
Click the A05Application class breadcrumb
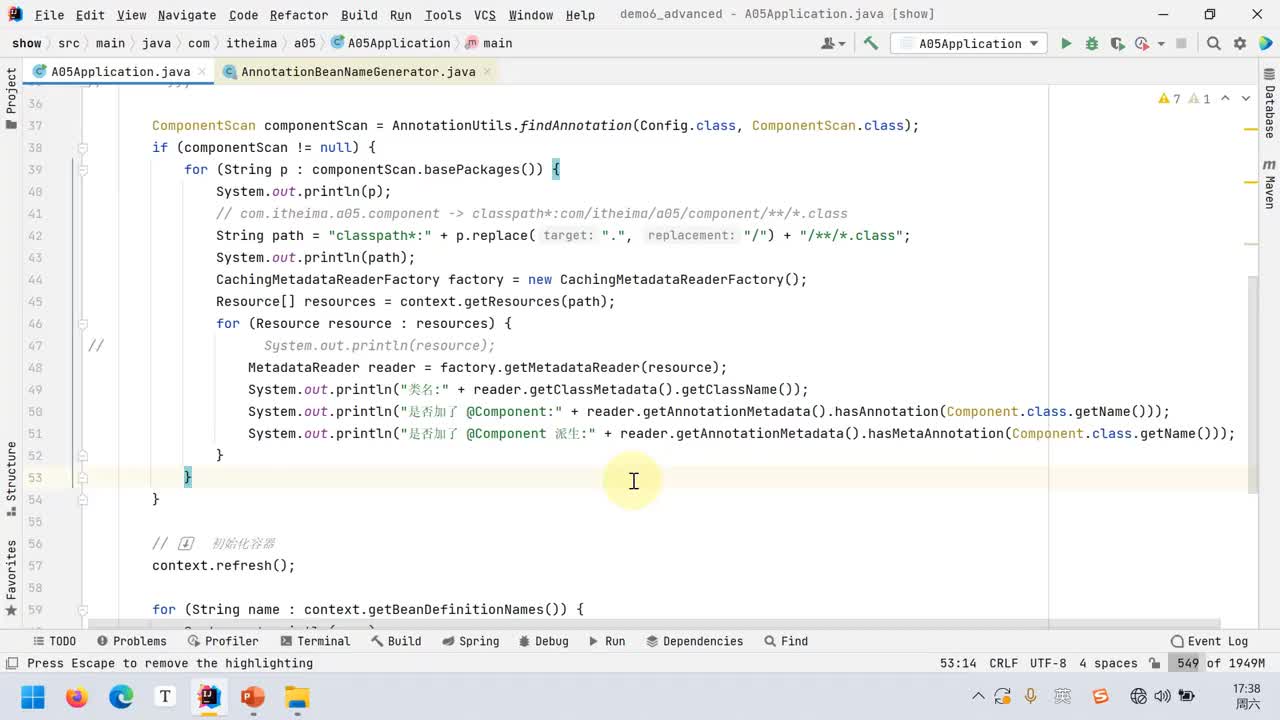[x=391, y=43]
